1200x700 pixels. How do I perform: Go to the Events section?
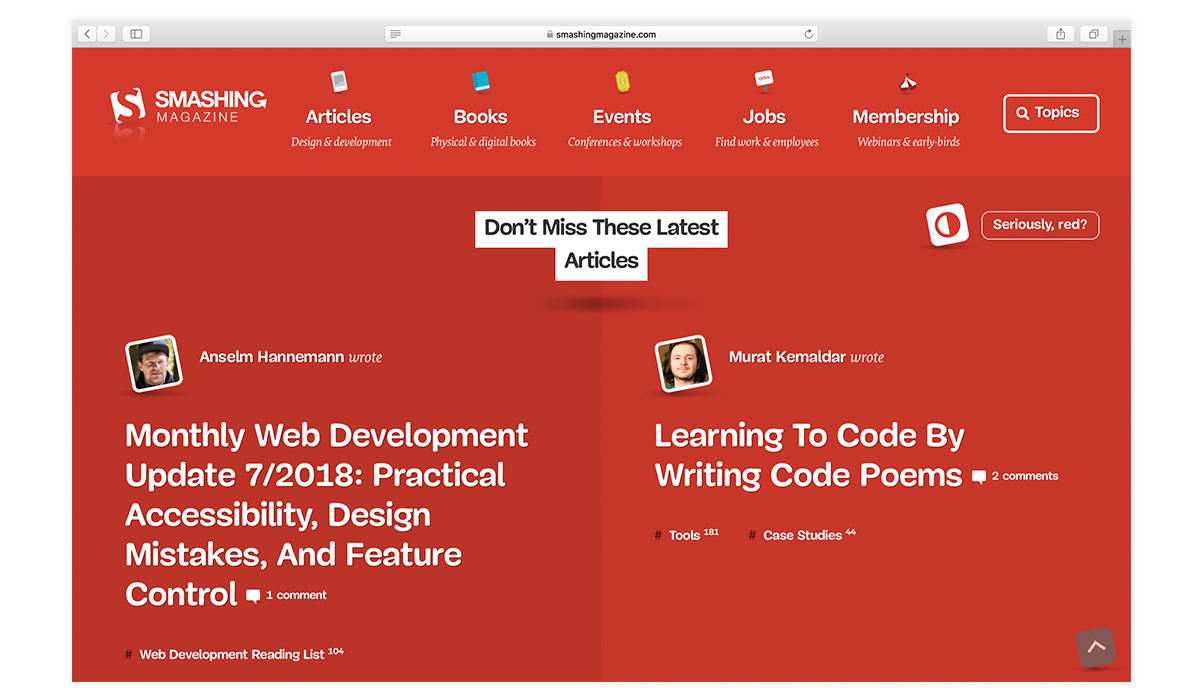(x=622, y=117)
